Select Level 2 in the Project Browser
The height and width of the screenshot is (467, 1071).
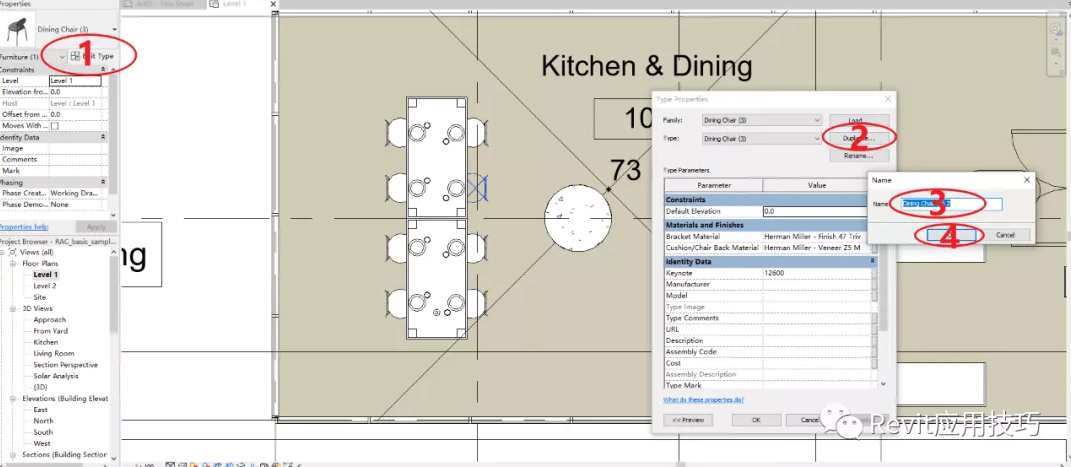45,286
